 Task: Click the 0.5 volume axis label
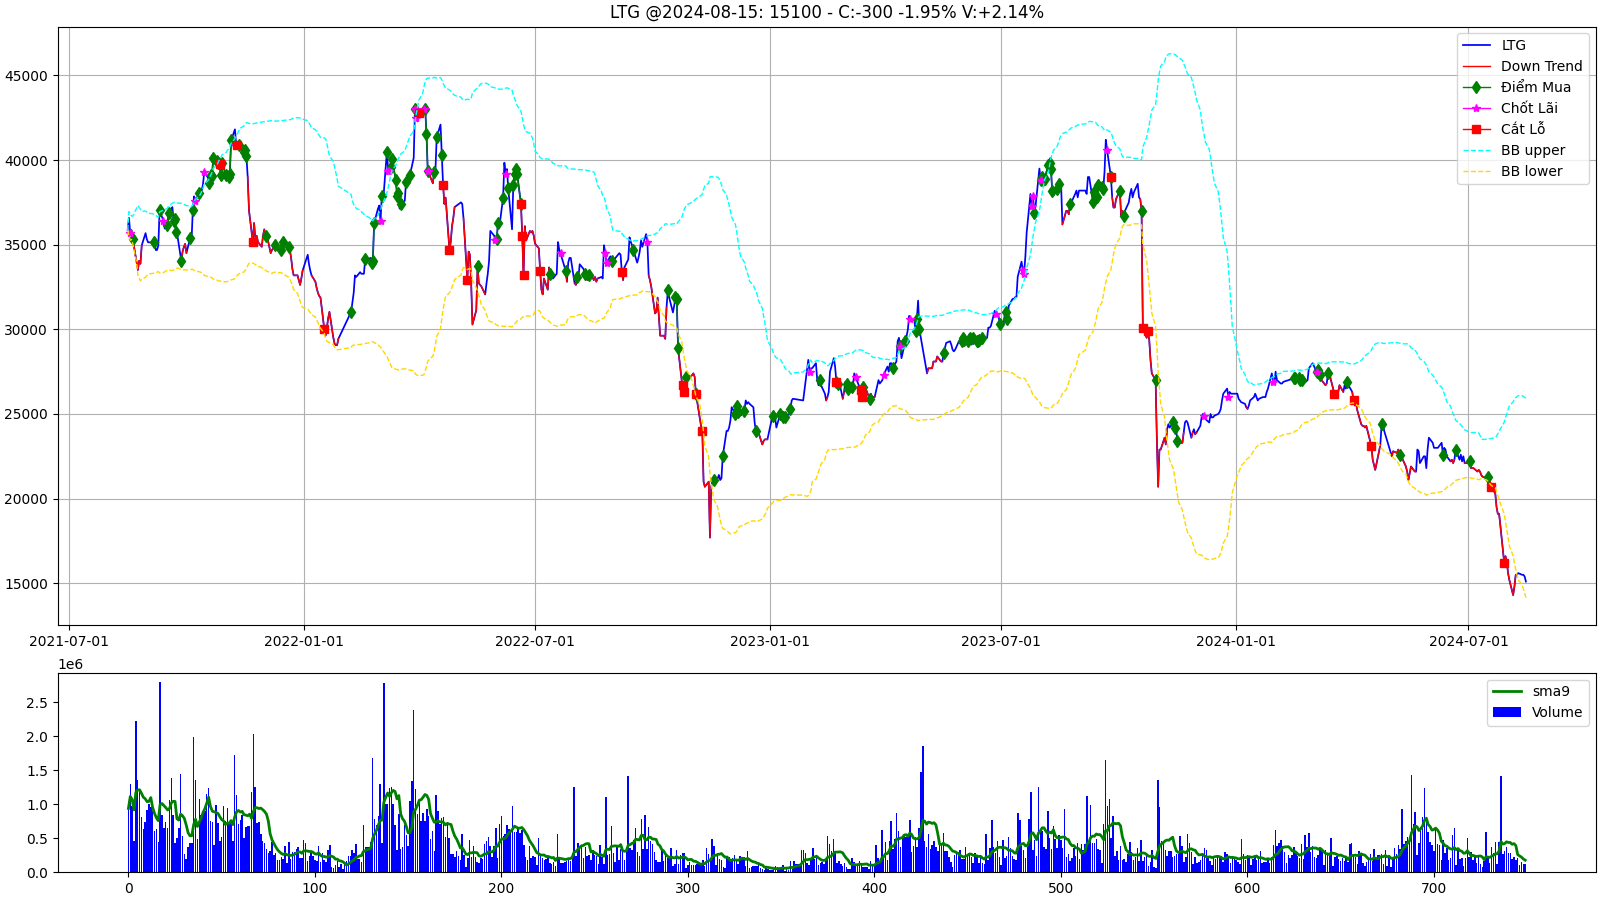pyautogui.click(x=36, y=839)
